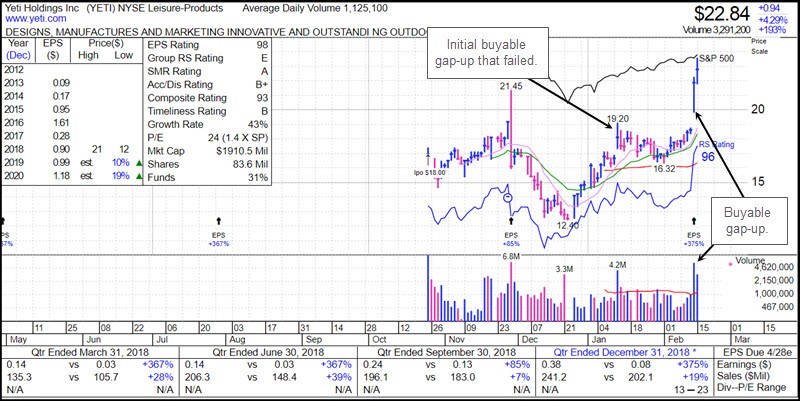Click the 2016 EPS value 1.61

tap(61, 122)
